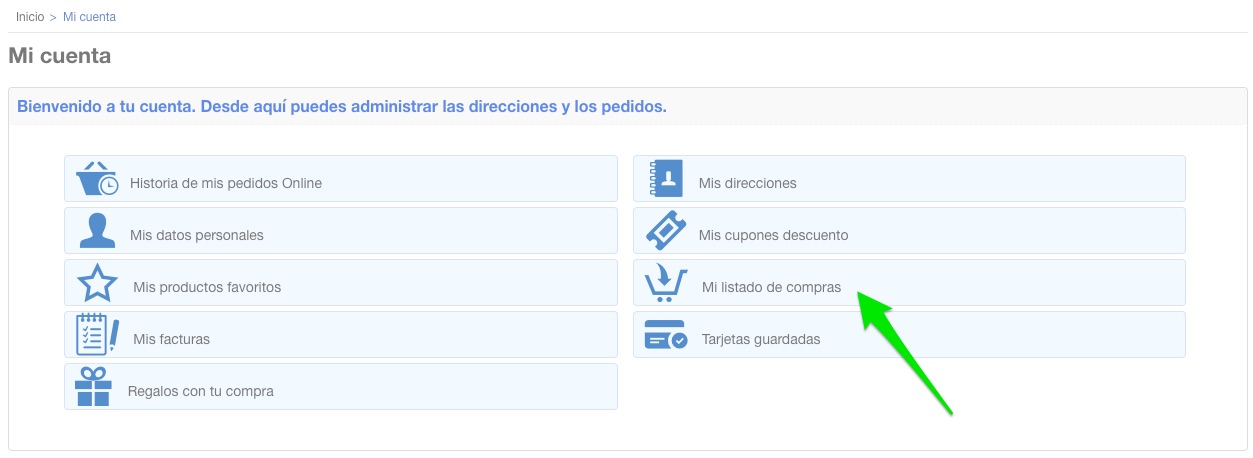
Task: Open "Mis direcciones" text link
Action: tap(748, 184)
